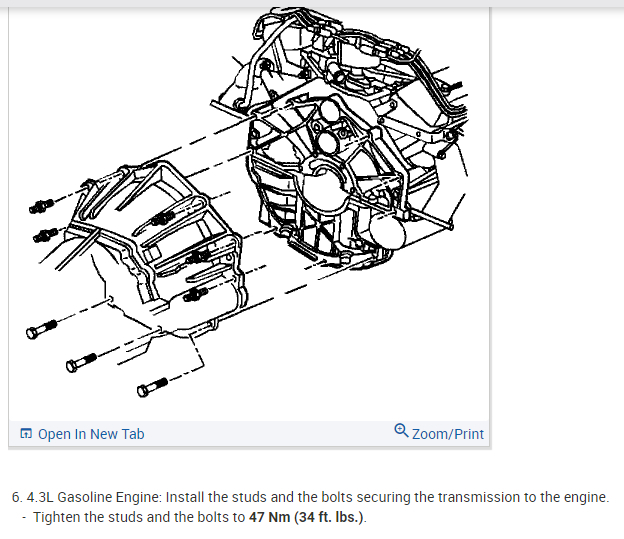The image size is (624, 539).
Task: Click the '4.3L Gasoline Engine' step 6 text
Action: (x=310, y=497)
